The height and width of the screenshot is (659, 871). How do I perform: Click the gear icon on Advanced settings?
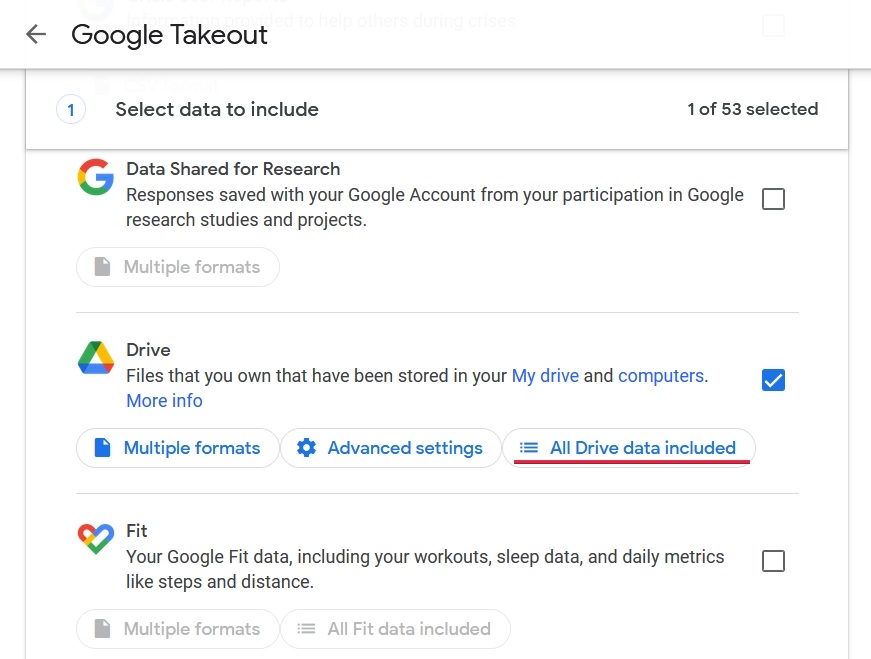307,448
